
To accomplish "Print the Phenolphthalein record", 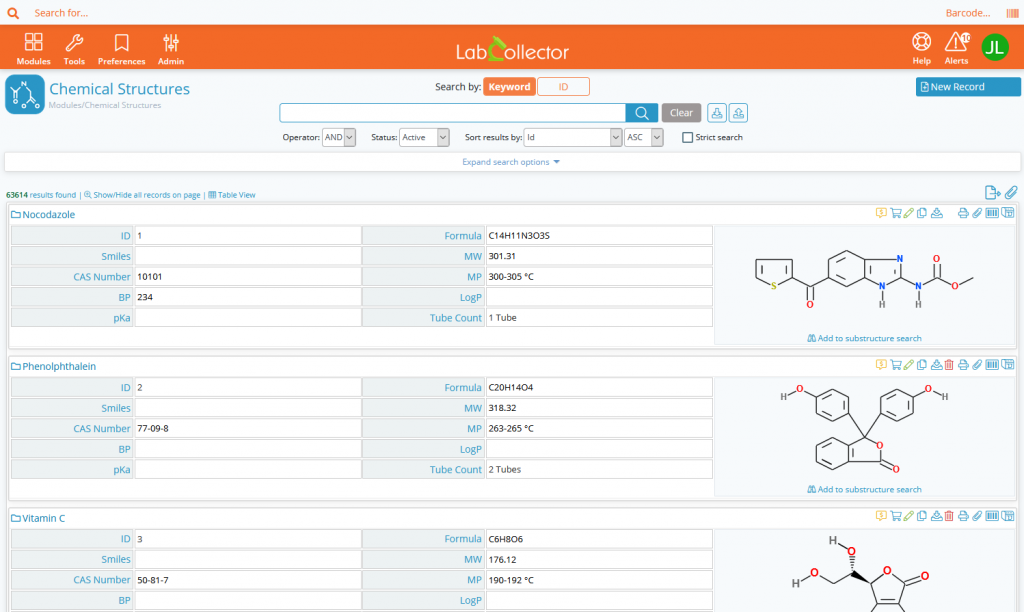I will pyautogui.click(x=963, y=364).
